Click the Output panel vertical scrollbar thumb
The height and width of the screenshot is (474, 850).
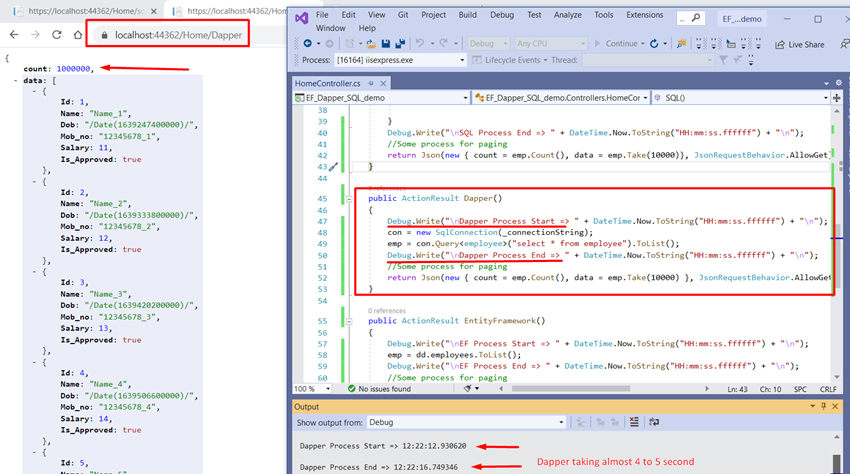[x=837, y=464]
